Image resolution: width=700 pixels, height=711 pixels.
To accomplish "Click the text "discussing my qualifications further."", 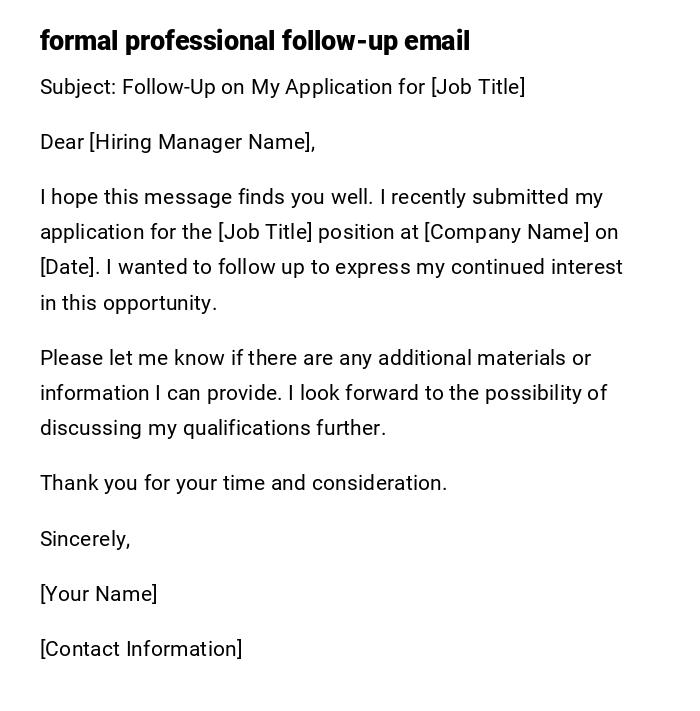I will pyautogui.click(x=212, y=428).
